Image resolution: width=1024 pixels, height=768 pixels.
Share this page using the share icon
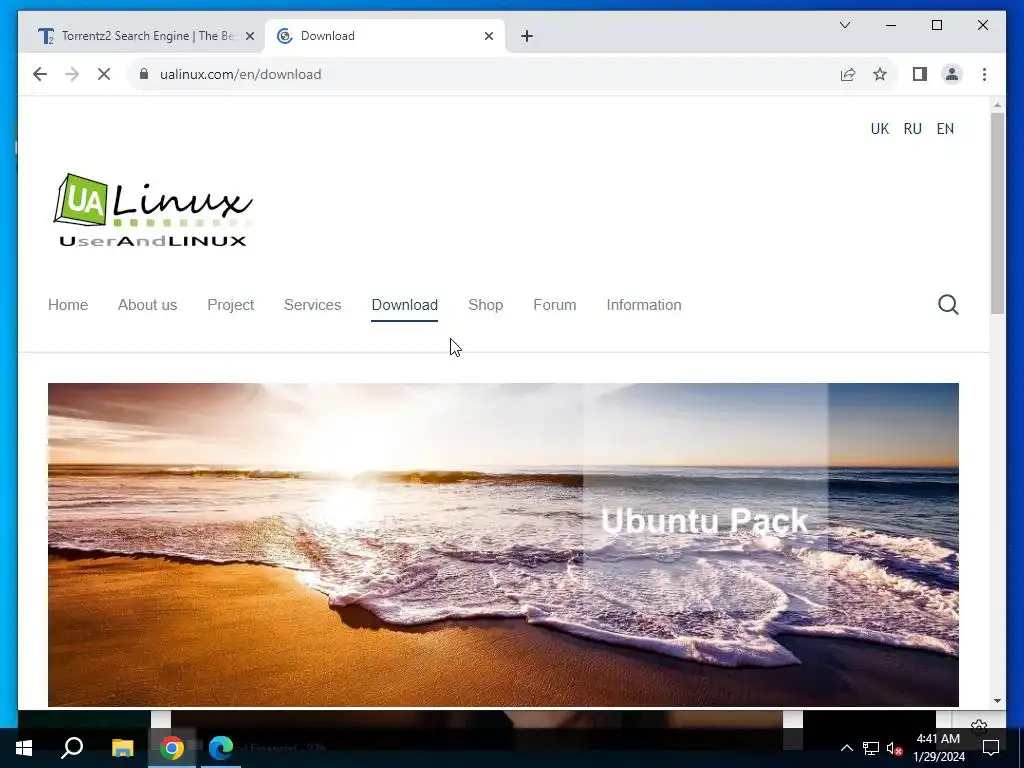pos(848,74)
